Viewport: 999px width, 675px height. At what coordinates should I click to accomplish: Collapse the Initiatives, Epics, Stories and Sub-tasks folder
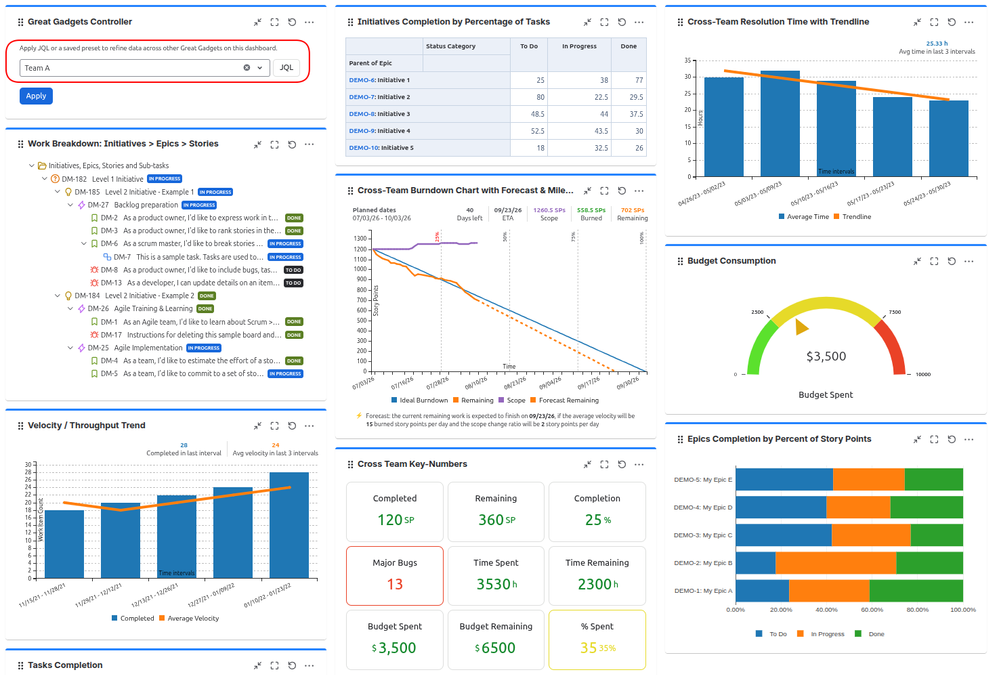click(31, 166)
